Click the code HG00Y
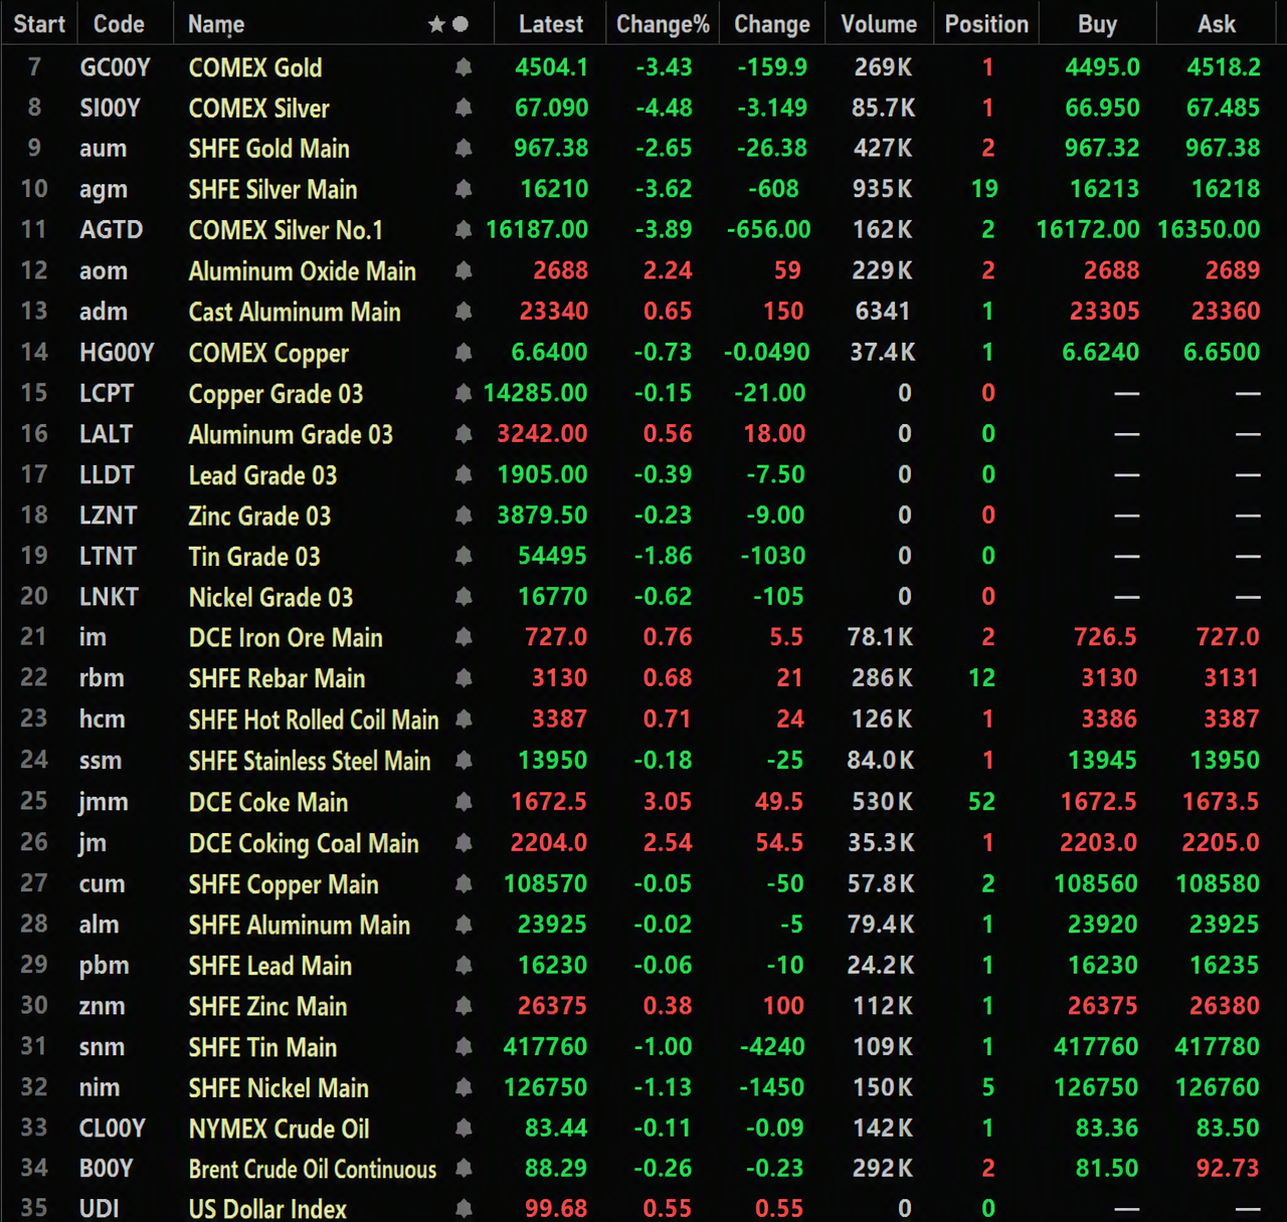 [x=117, y=353]
